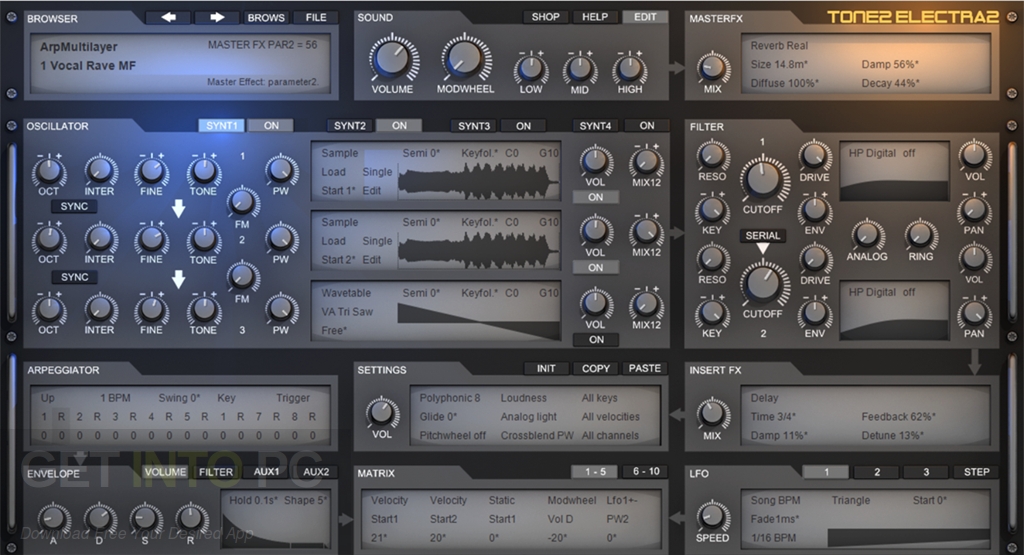Click filter 1 RESO knob
1024x555 pixels.
[712, 156]
